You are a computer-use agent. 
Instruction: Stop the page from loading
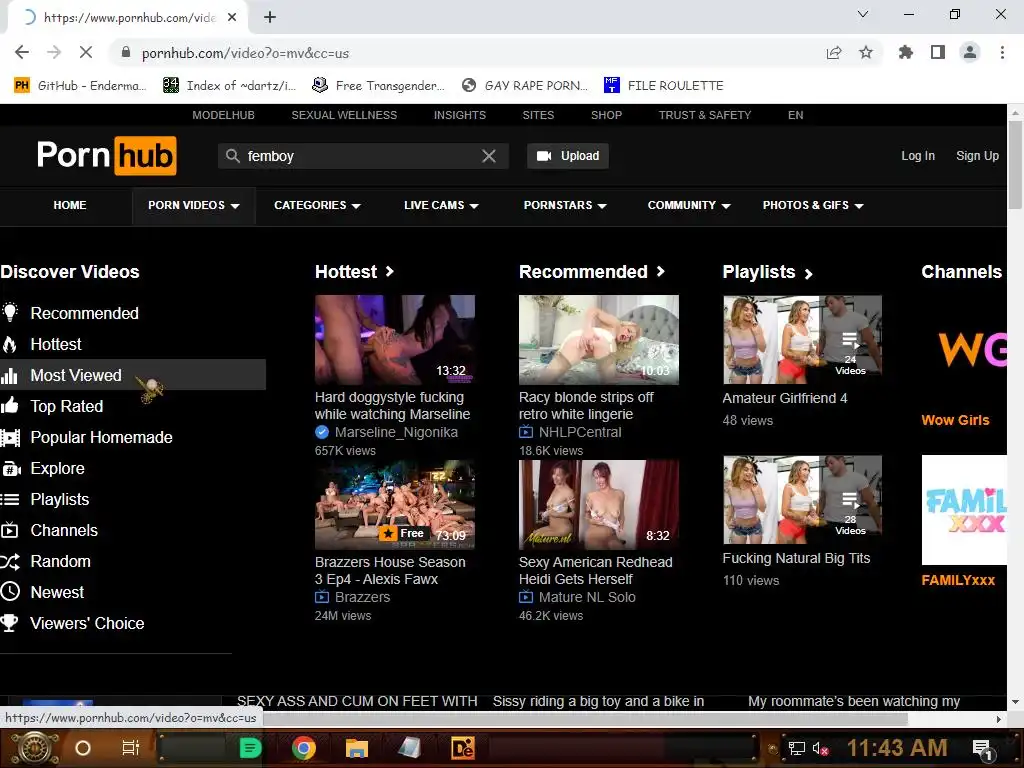tap(86, 52)
